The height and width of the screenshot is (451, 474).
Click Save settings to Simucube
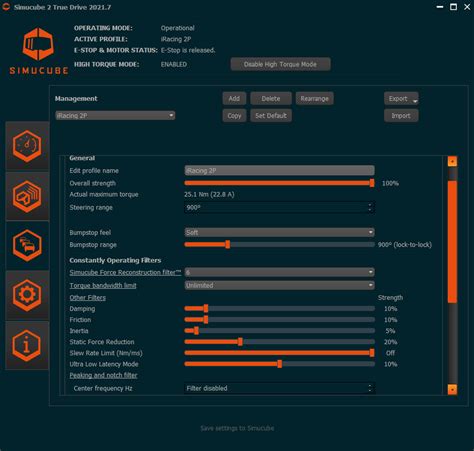237,428
